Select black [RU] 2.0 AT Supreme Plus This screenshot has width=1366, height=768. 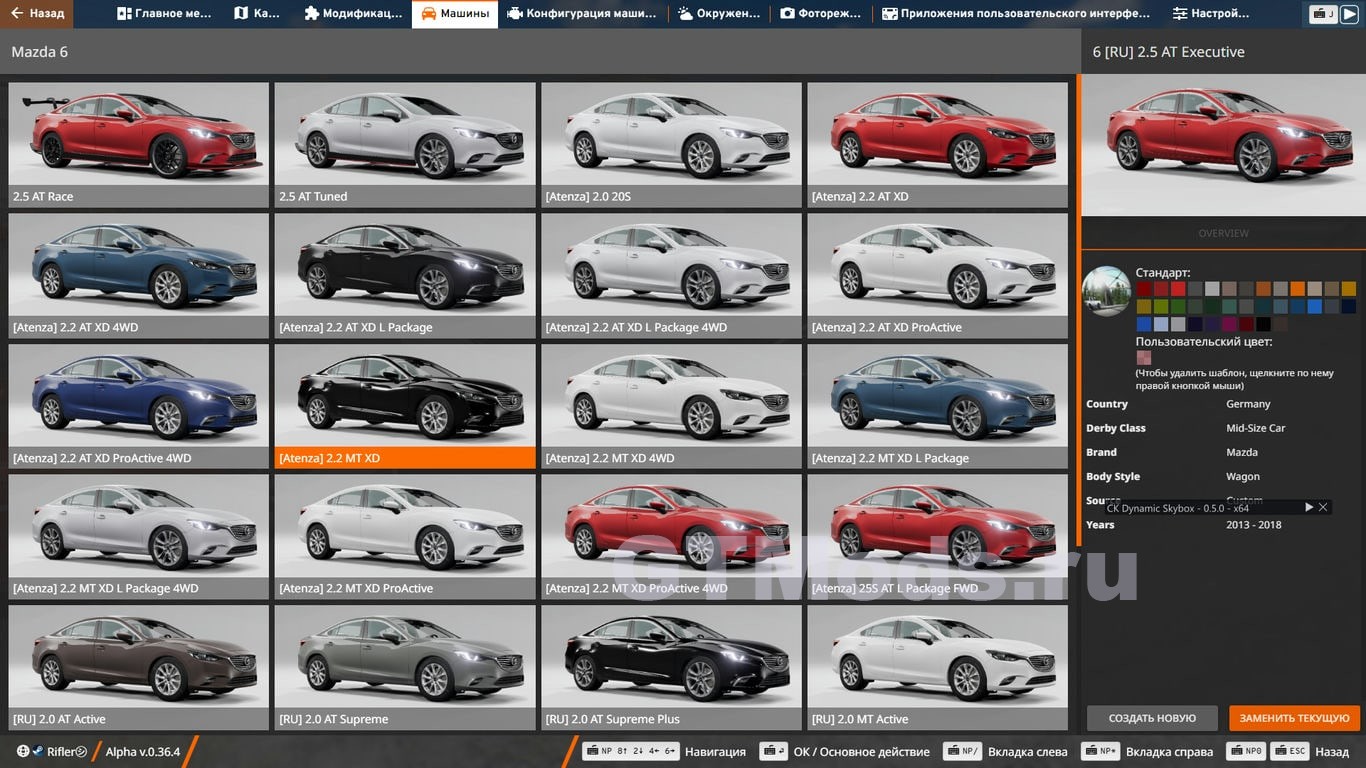[671, 667]
